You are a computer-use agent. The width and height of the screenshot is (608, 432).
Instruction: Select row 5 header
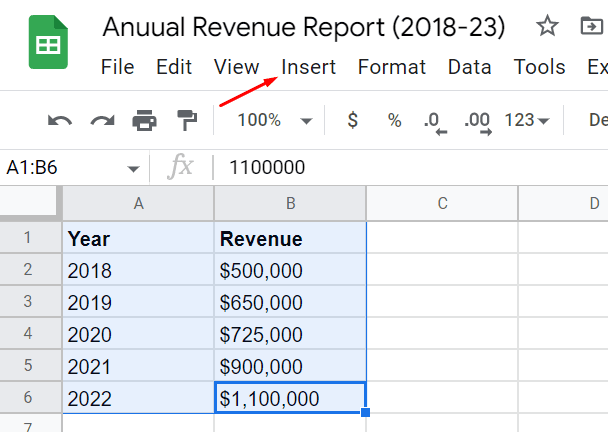(31, 365)
